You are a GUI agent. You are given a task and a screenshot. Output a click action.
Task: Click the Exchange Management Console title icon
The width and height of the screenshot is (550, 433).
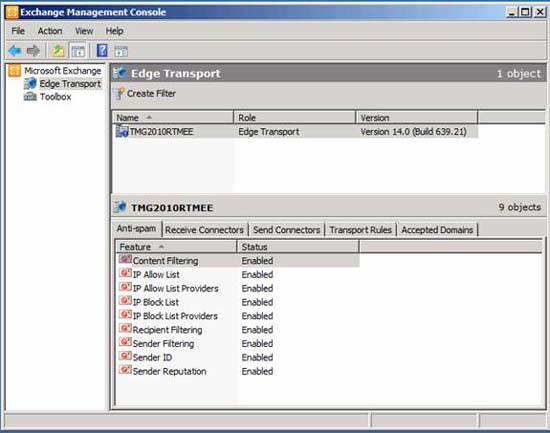coord(12,12)
